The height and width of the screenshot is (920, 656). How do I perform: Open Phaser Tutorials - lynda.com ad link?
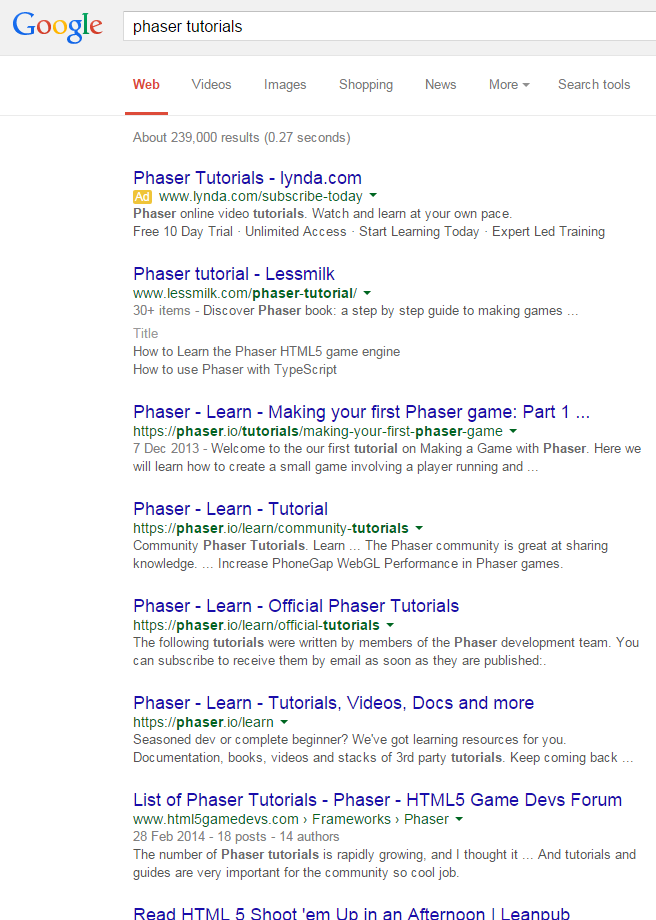point(247,178)
